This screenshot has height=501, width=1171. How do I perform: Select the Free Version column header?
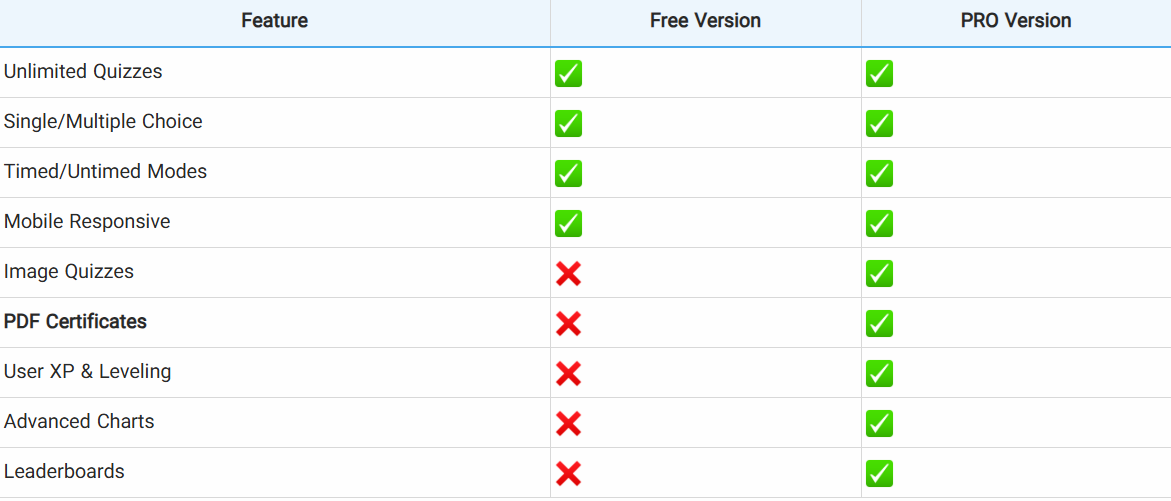coord(705,21)
